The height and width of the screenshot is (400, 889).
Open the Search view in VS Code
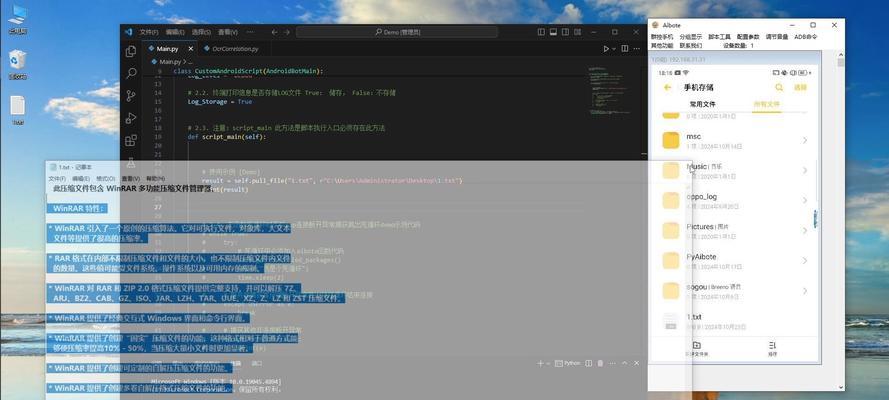point(131,73)
